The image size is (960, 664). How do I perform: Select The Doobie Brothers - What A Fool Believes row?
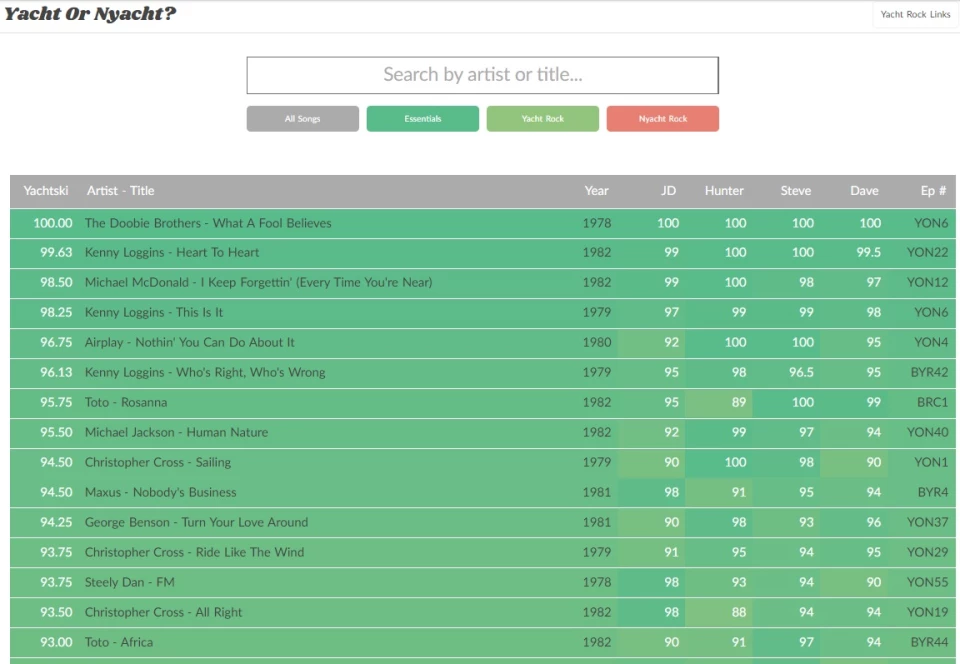[208, 223]
